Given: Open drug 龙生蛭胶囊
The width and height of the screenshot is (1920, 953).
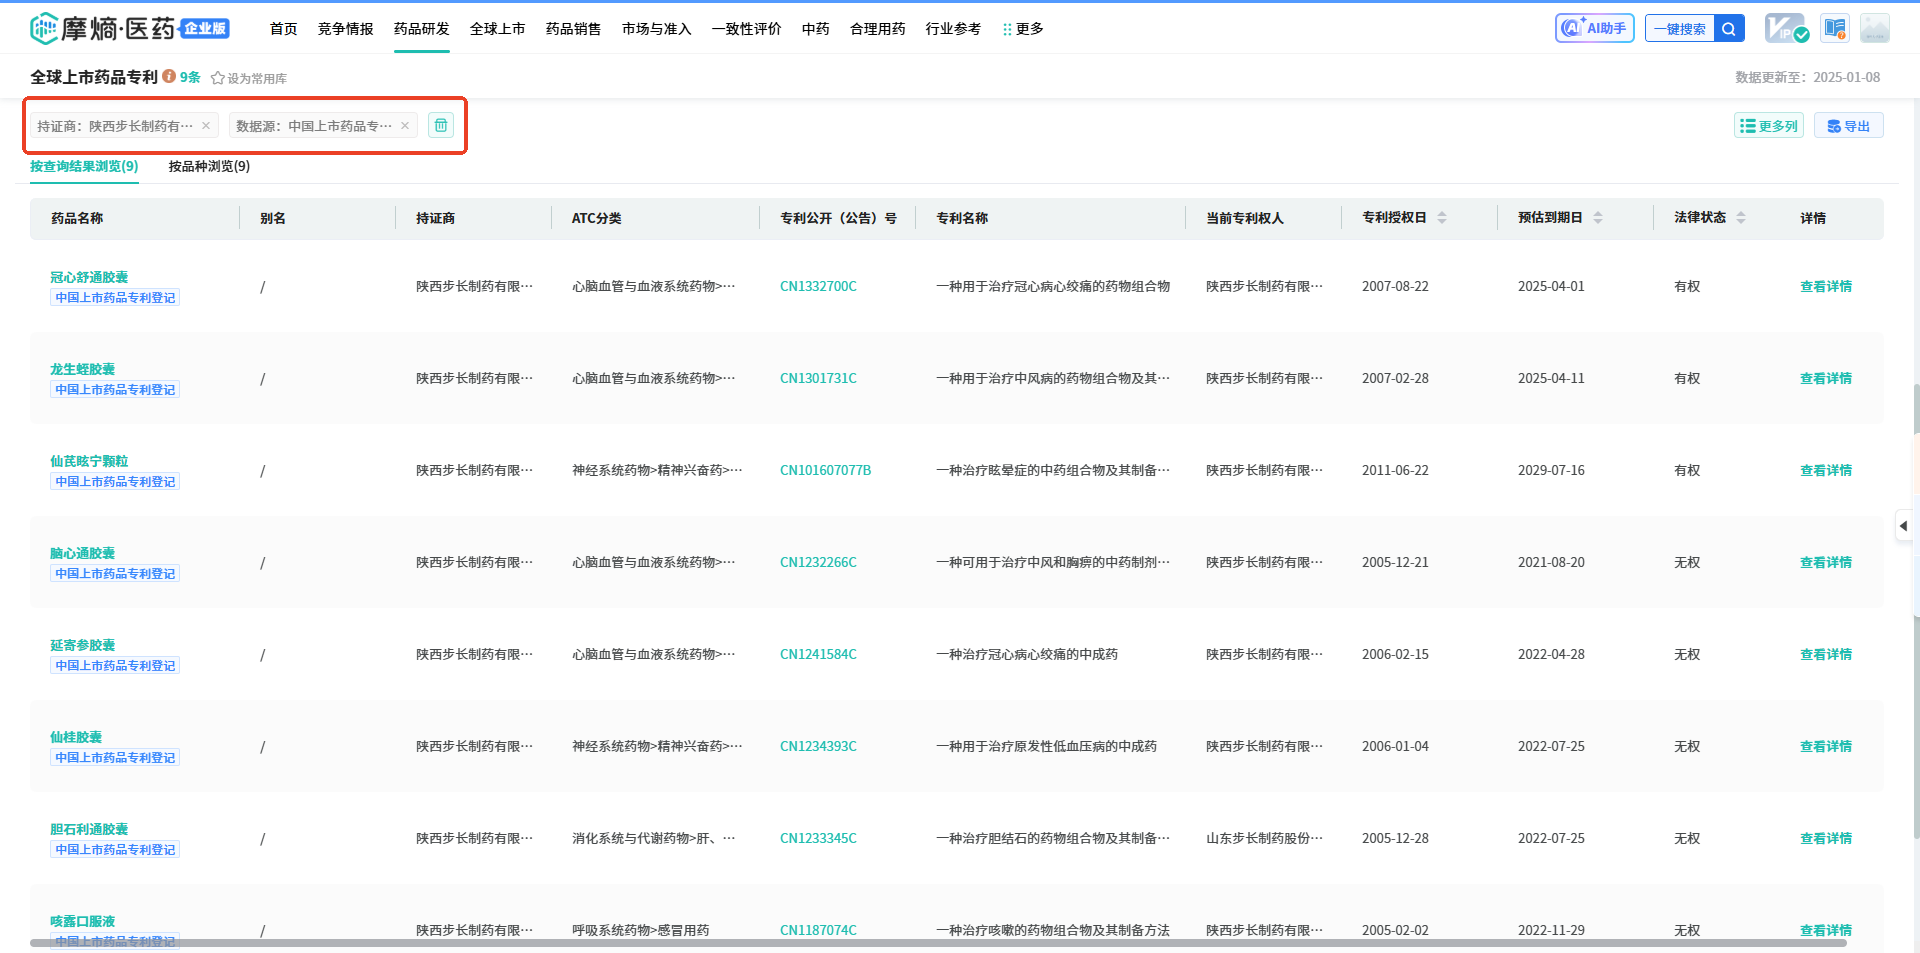Looking at the screenshot, I should tap(82, 369).
